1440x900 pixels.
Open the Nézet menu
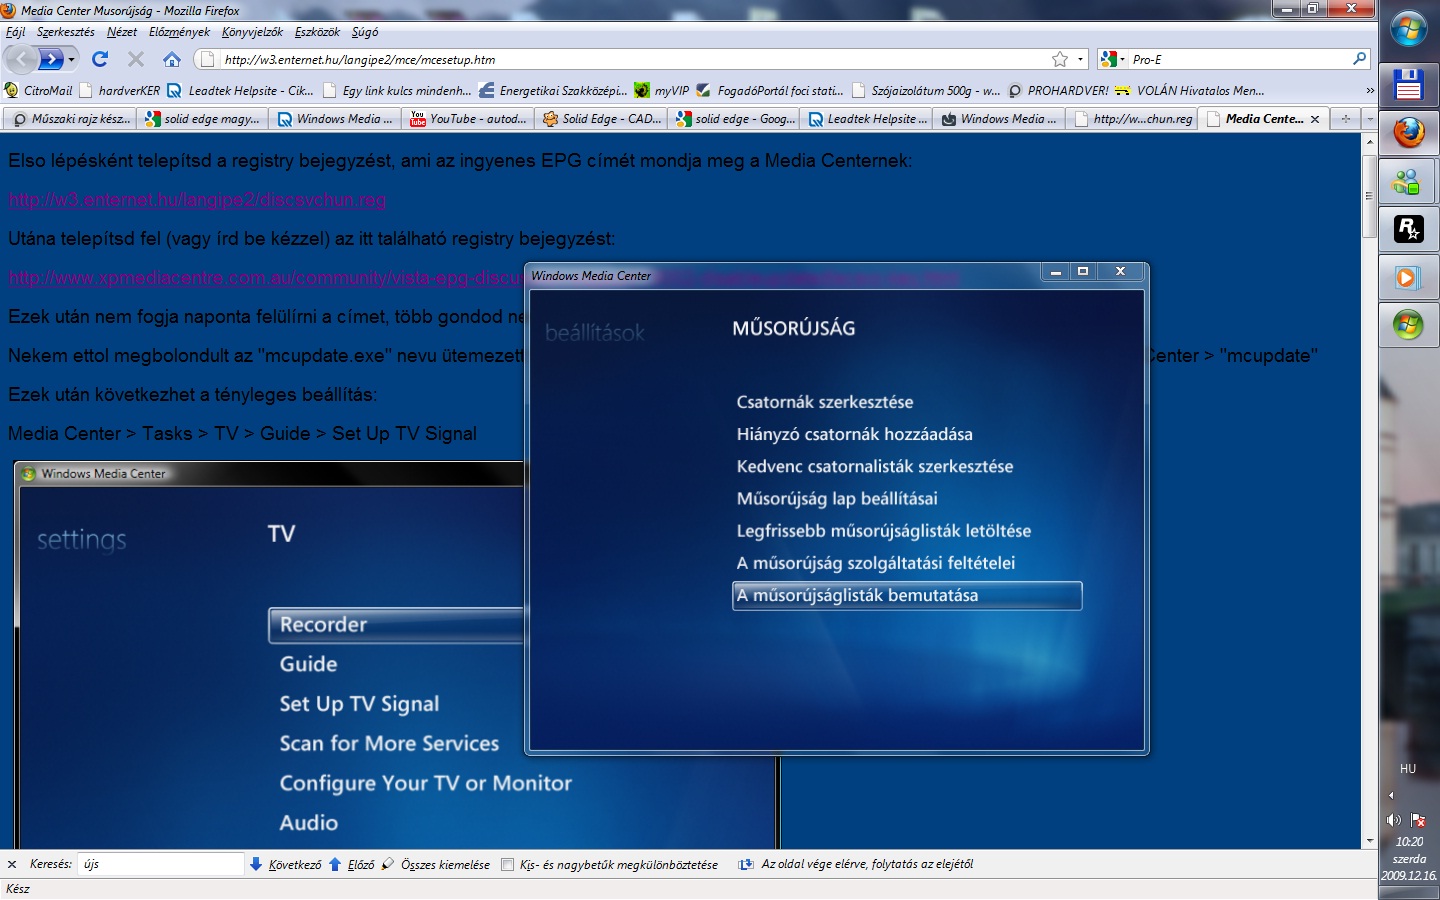coord(122,32)
